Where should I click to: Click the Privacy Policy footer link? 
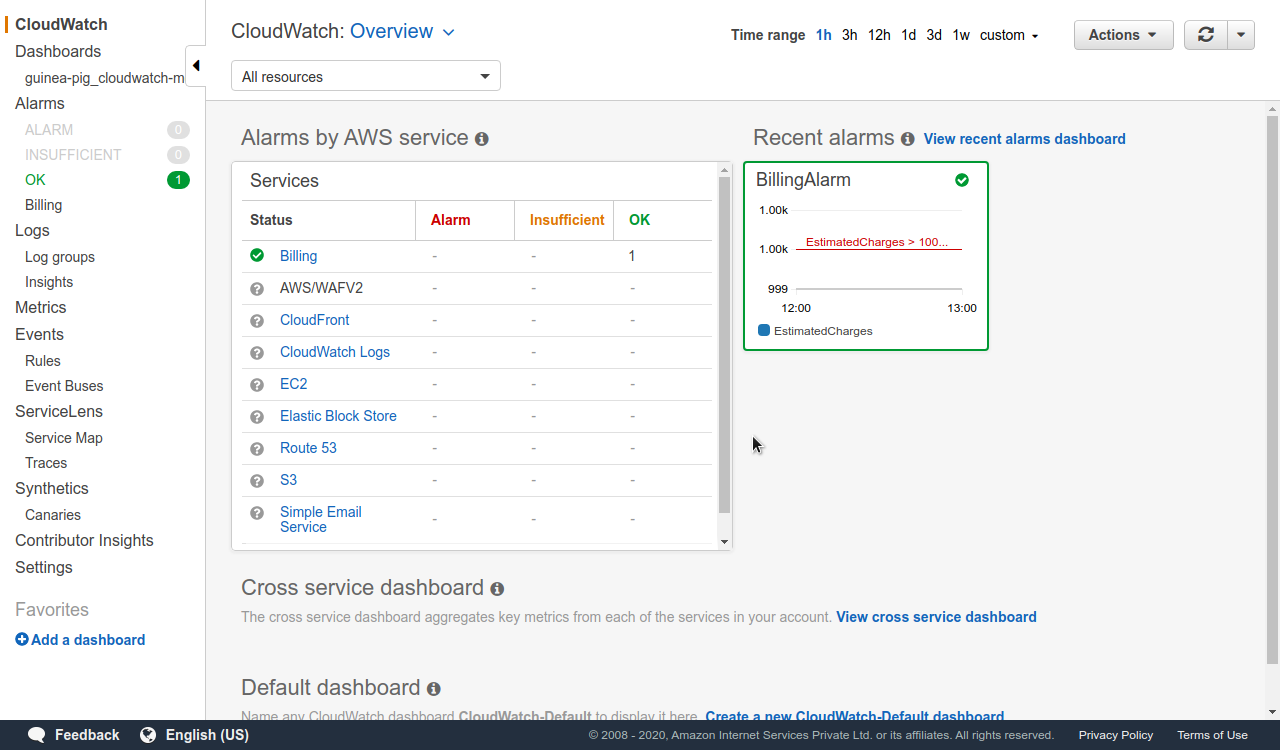1116,735
